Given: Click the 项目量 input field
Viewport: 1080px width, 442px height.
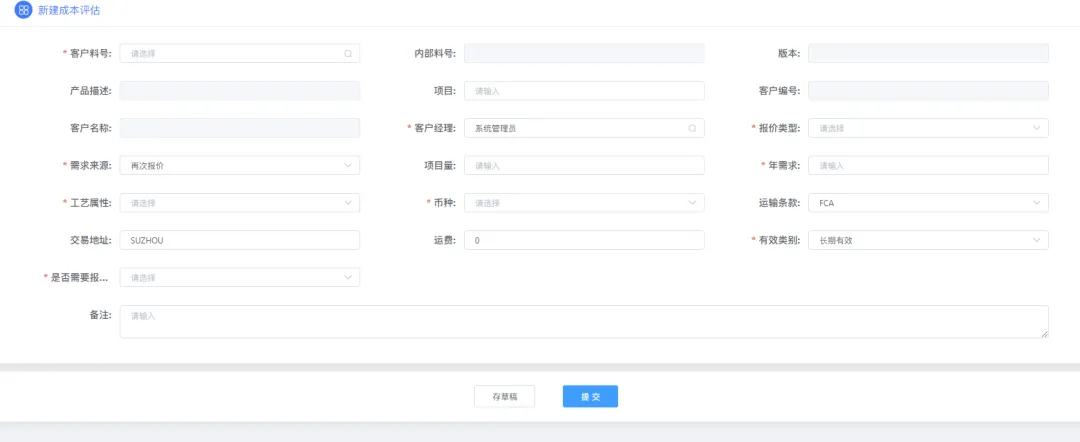Looking at the screenshot, I should (584, 165).
